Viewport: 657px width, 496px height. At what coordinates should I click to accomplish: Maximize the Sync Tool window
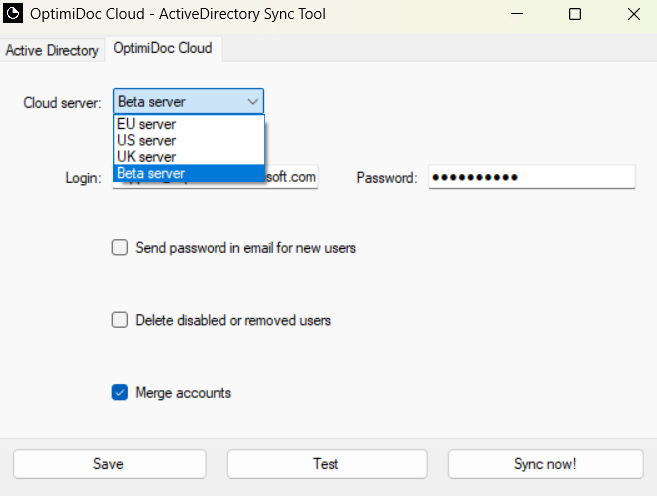click(574, 15)
